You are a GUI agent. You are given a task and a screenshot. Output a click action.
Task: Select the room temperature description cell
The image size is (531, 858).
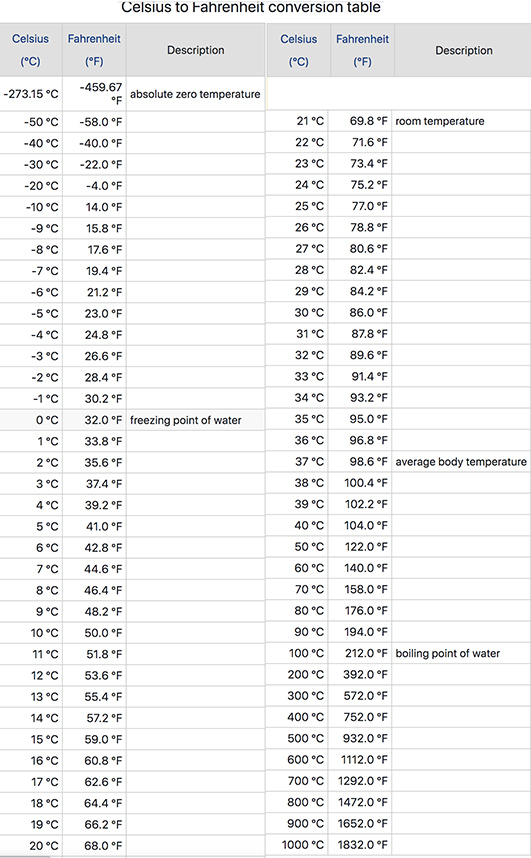point(461,121)
